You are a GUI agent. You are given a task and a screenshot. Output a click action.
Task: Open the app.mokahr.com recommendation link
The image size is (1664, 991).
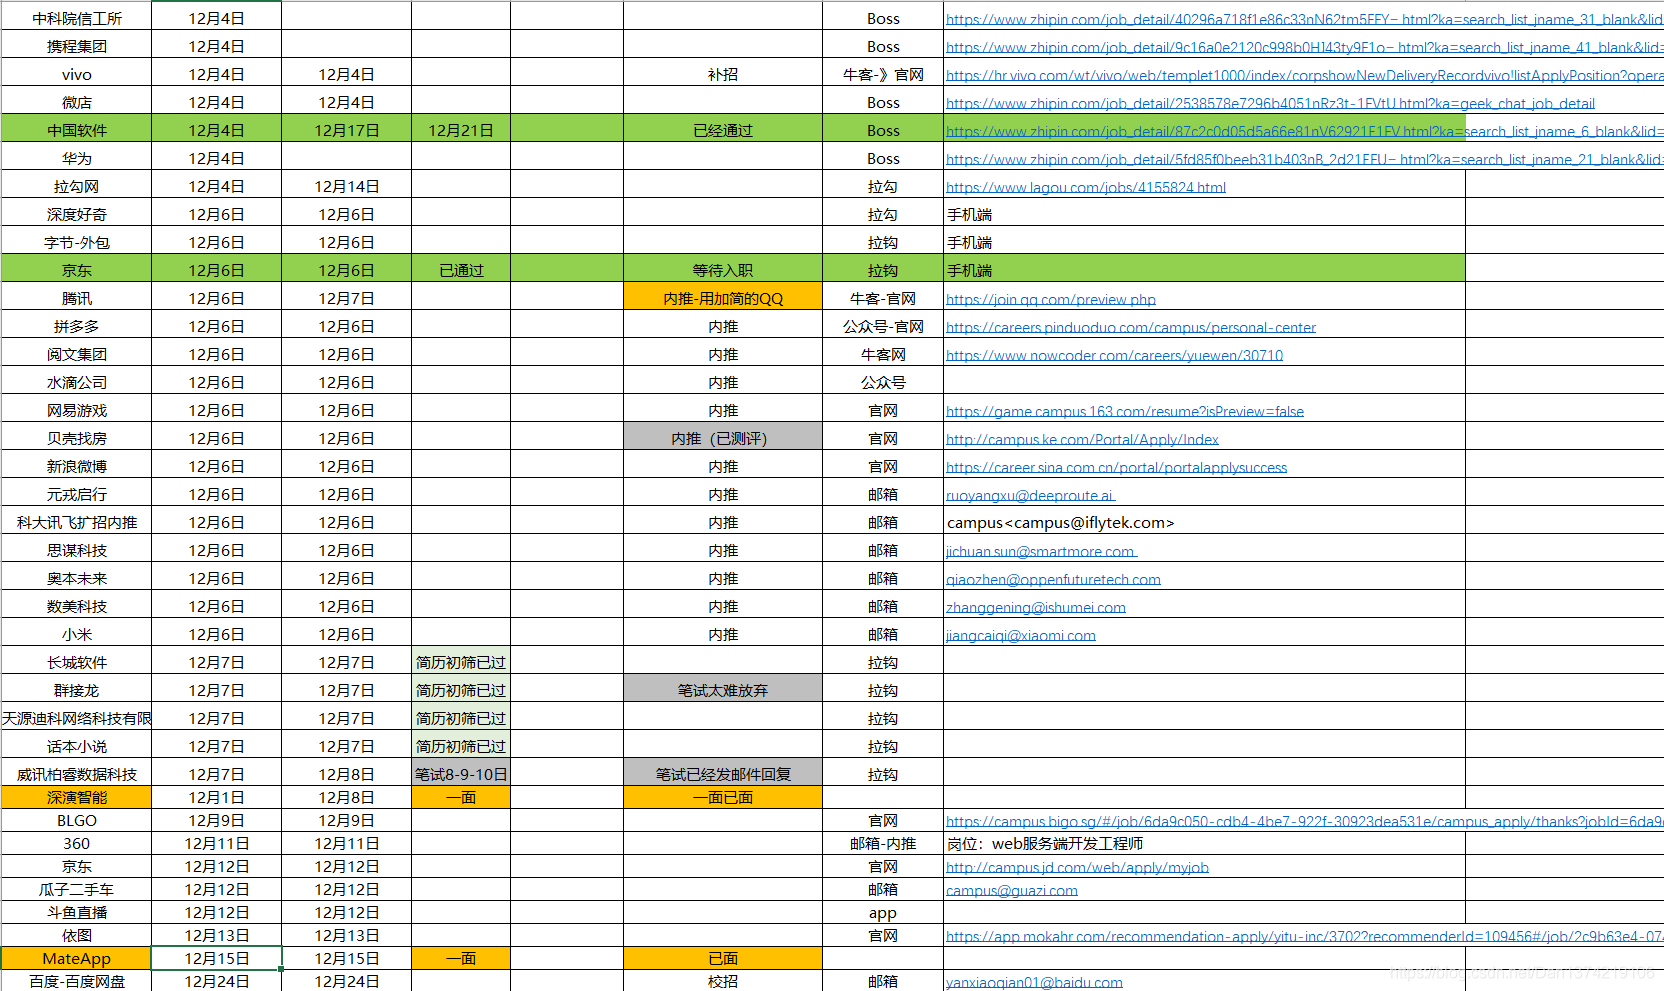coord(1304,936)
